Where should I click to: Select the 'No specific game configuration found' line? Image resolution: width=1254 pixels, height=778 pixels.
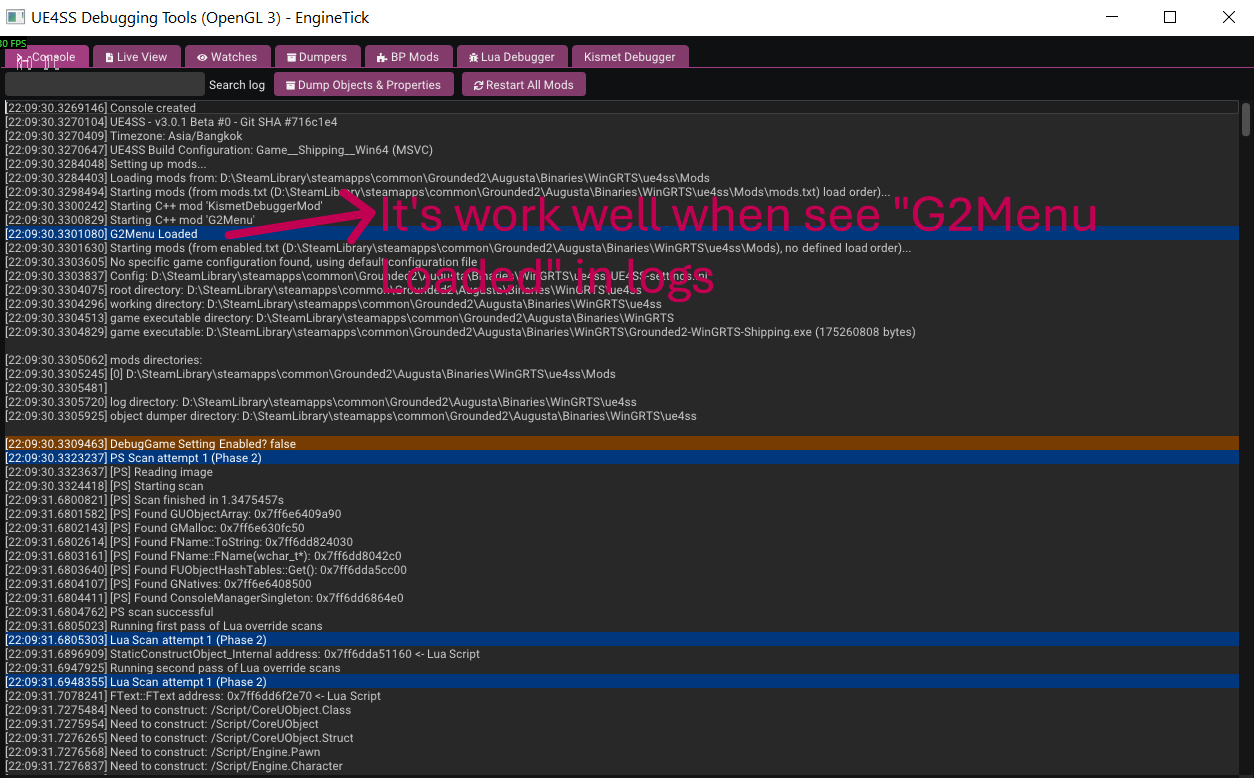(x=621, y=262)
